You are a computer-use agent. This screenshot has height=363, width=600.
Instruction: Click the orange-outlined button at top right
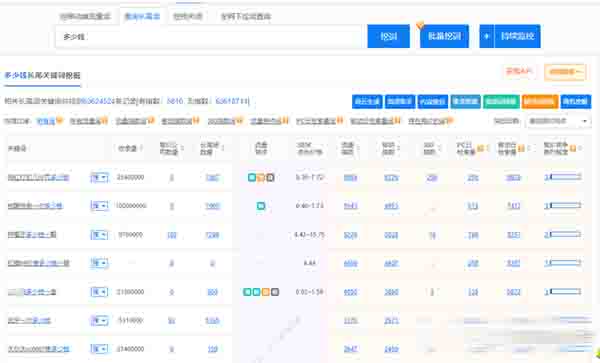(565, 72)
